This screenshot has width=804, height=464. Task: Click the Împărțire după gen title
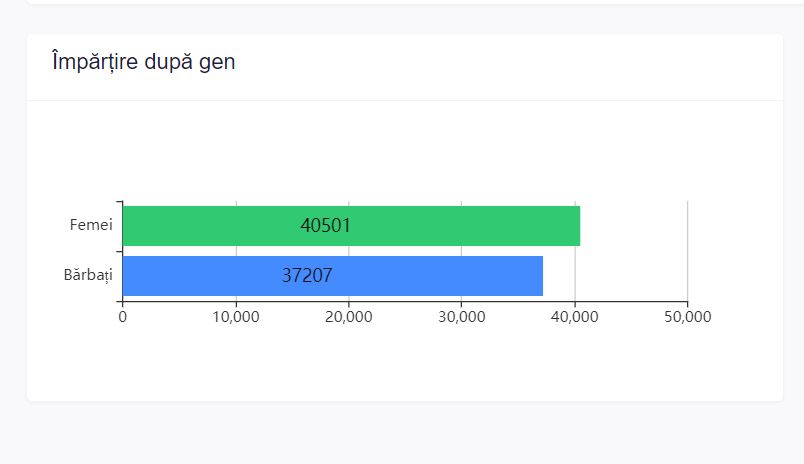144,62
